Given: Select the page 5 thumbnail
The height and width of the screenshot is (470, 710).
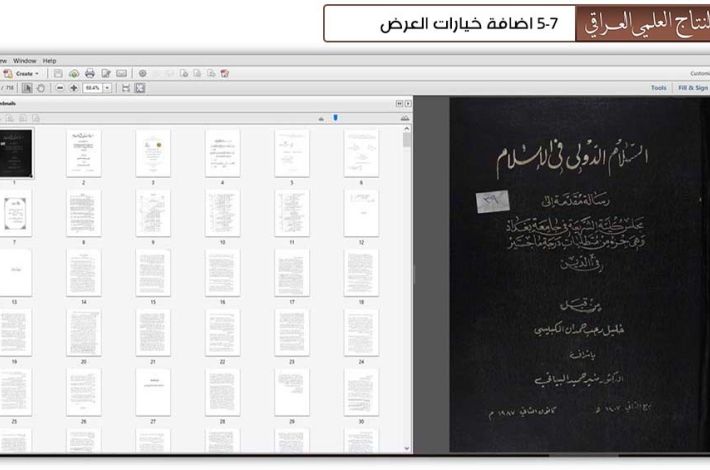Looking at the screenshot, I should click(x=292, y=153).
